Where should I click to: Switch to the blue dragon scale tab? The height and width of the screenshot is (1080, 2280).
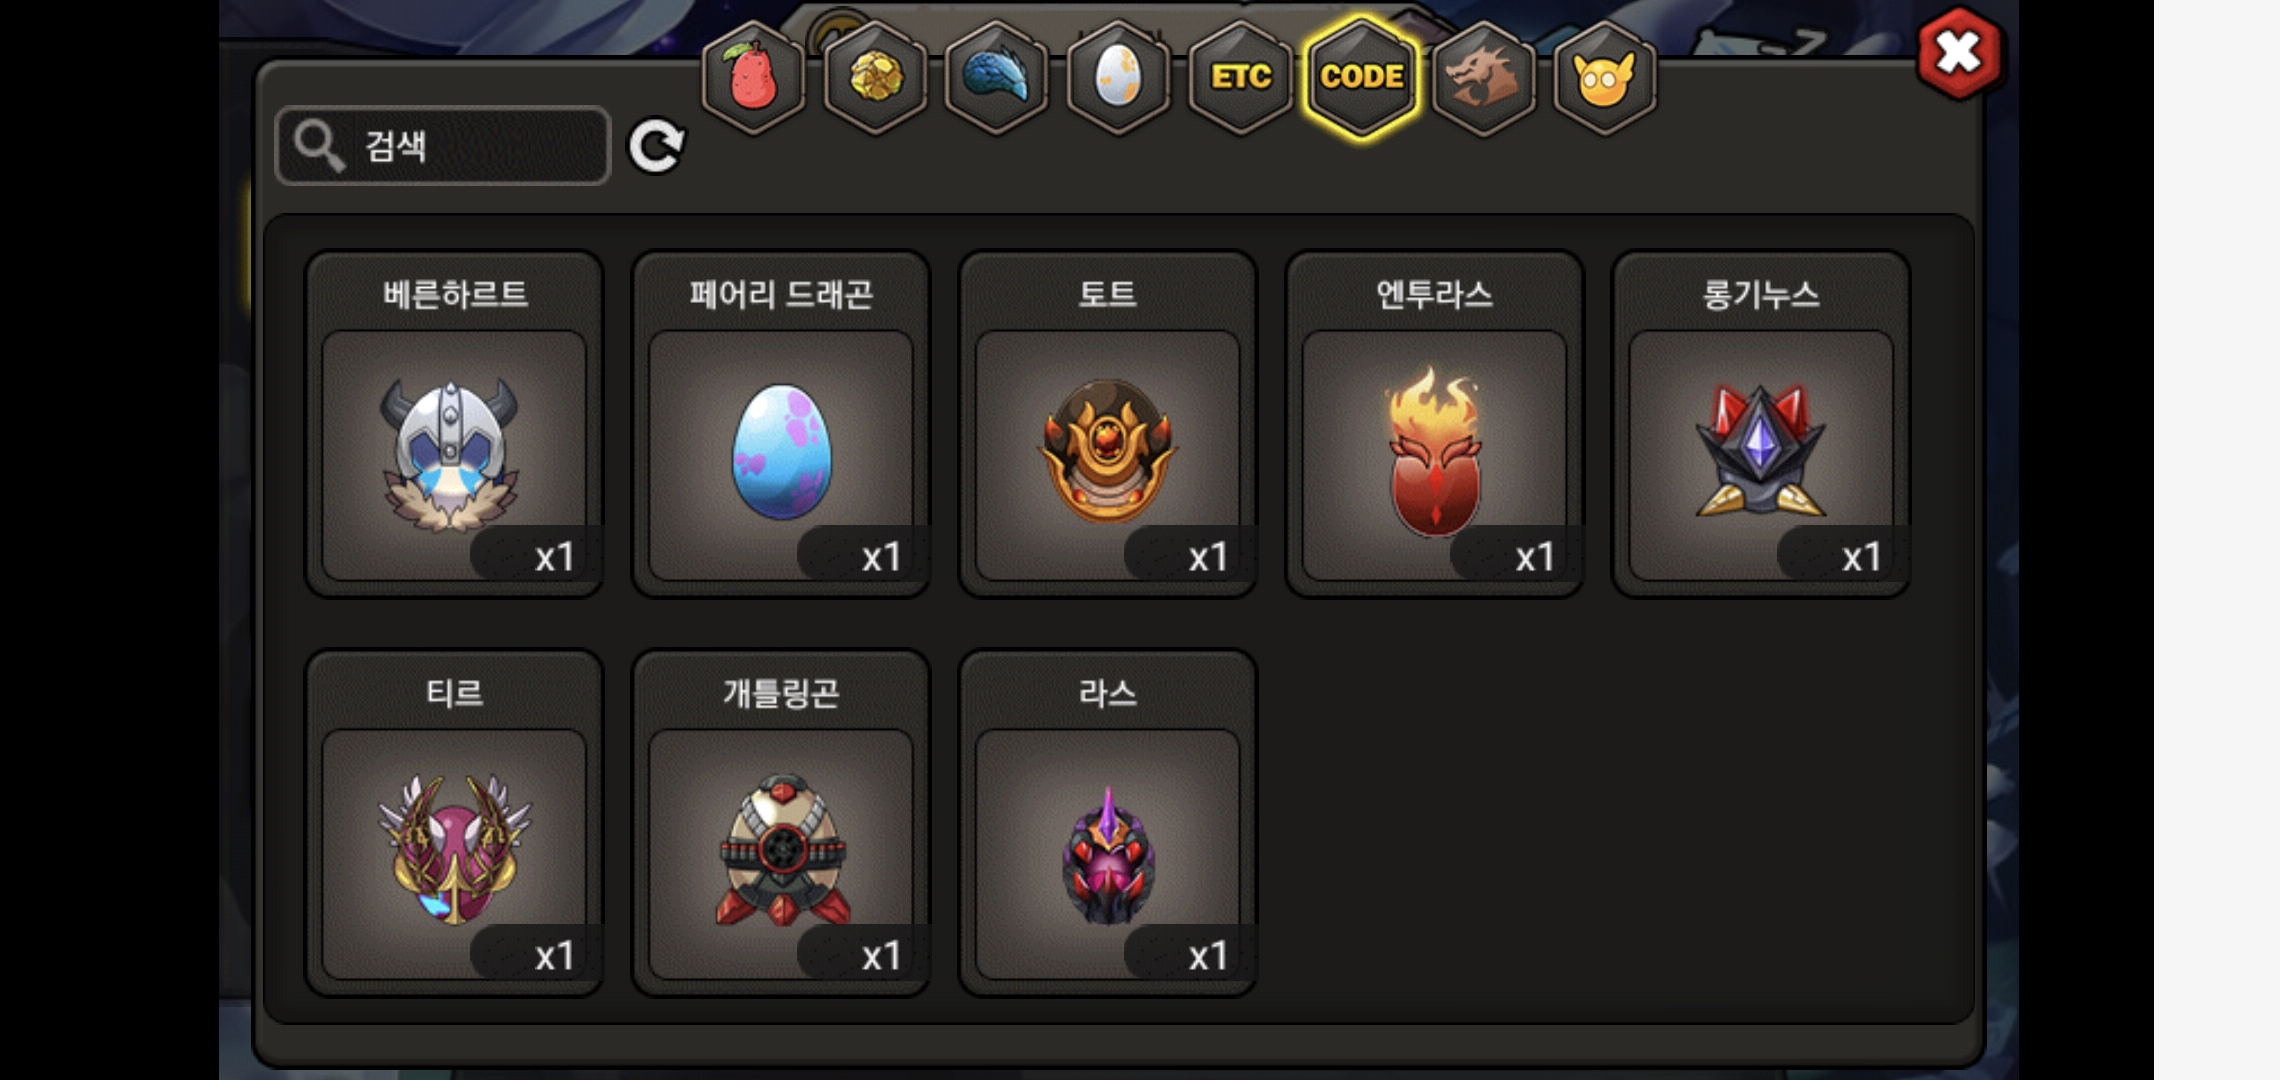coord(997,77)
